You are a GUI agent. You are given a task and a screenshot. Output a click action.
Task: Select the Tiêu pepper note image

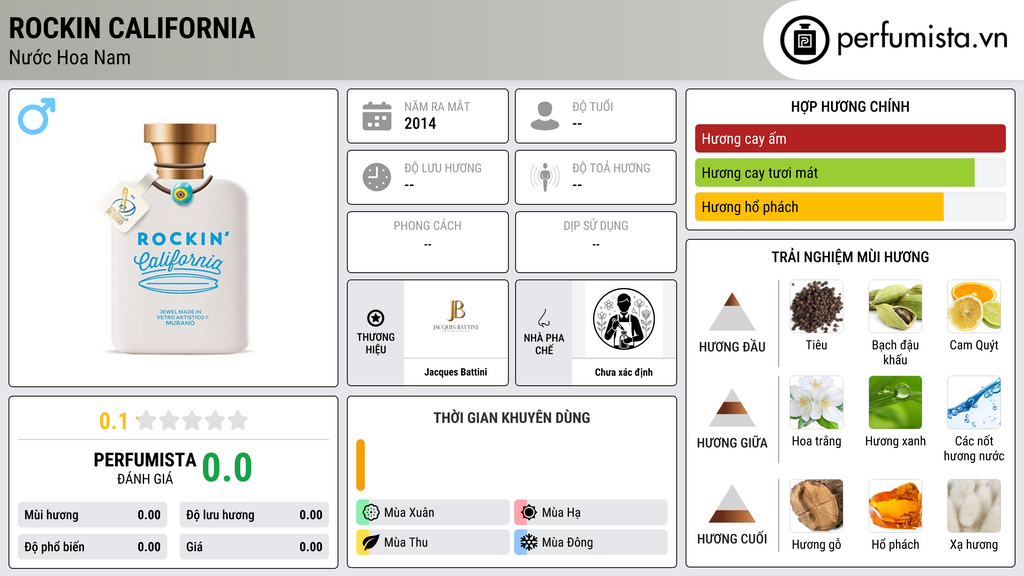point(816,306)
